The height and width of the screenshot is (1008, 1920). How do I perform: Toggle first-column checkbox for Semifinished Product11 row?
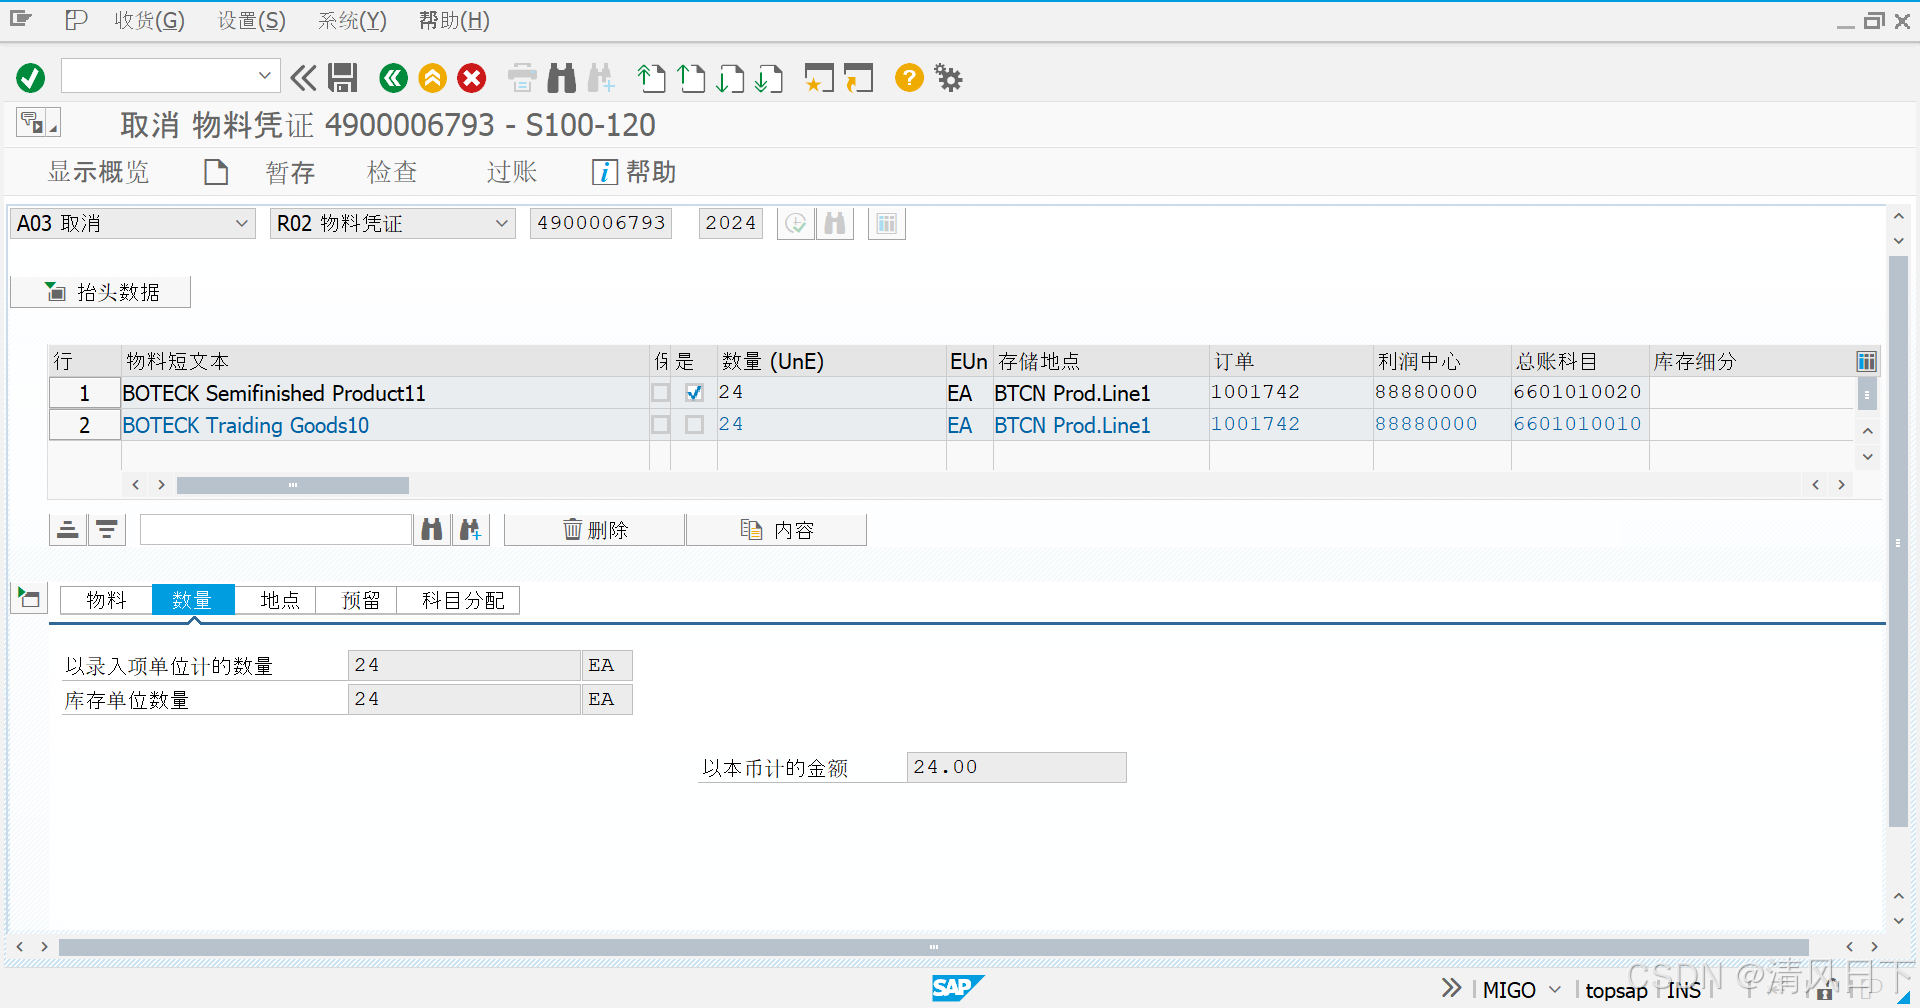click(x=660, y=393)
